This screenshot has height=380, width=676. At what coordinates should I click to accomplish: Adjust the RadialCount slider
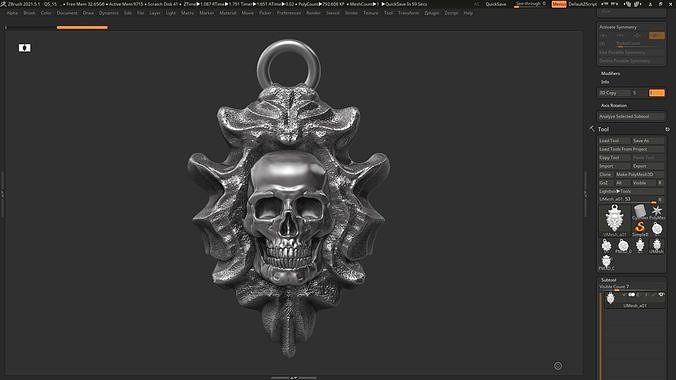(x=640, y=44)
